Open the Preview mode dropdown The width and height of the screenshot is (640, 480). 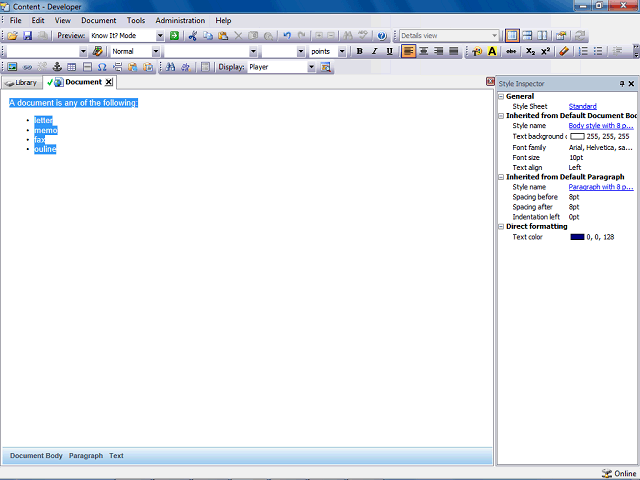click(x=160, y=36)
